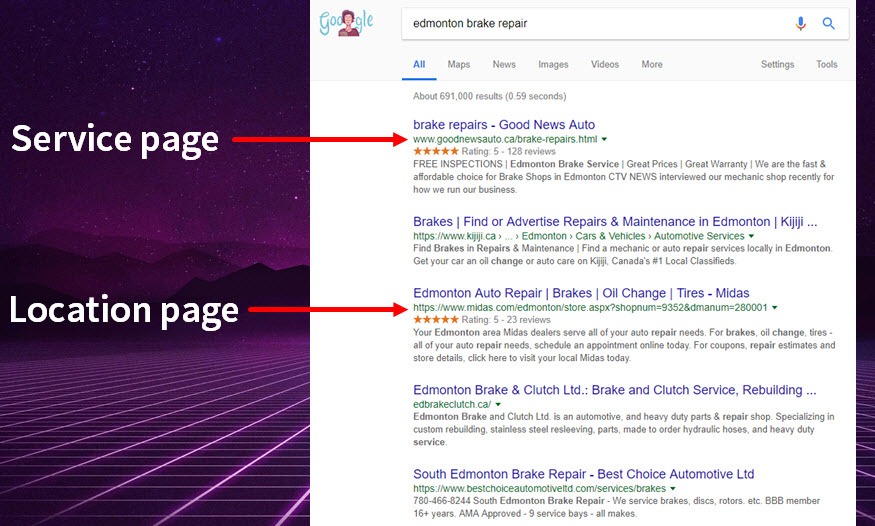Switch to the Maps tab

(x=459, y=64)
